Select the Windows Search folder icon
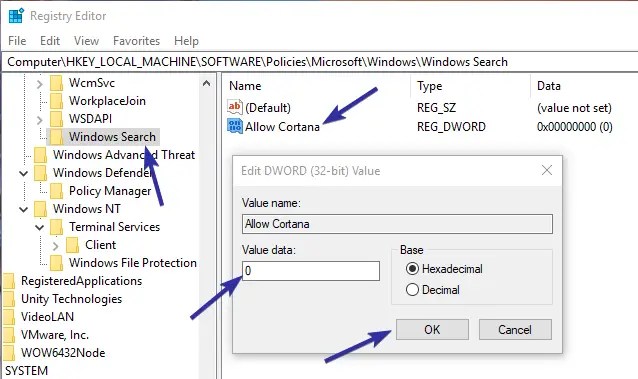Viewport: 638px width, 379px height. pyautogui.click(x=57, y=137)
